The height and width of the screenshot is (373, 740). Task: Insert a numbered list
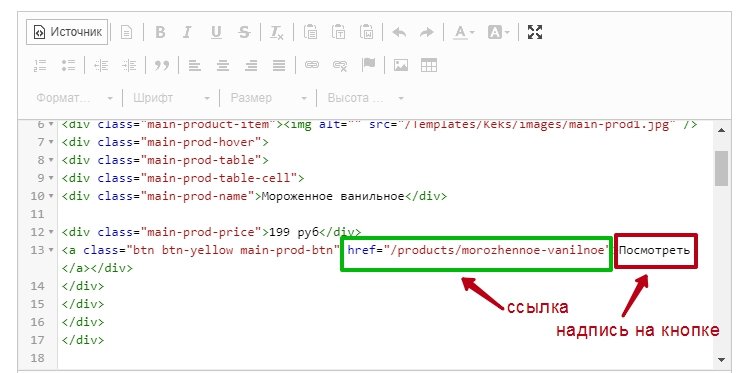pyautogui.click(x=41, y=65)
